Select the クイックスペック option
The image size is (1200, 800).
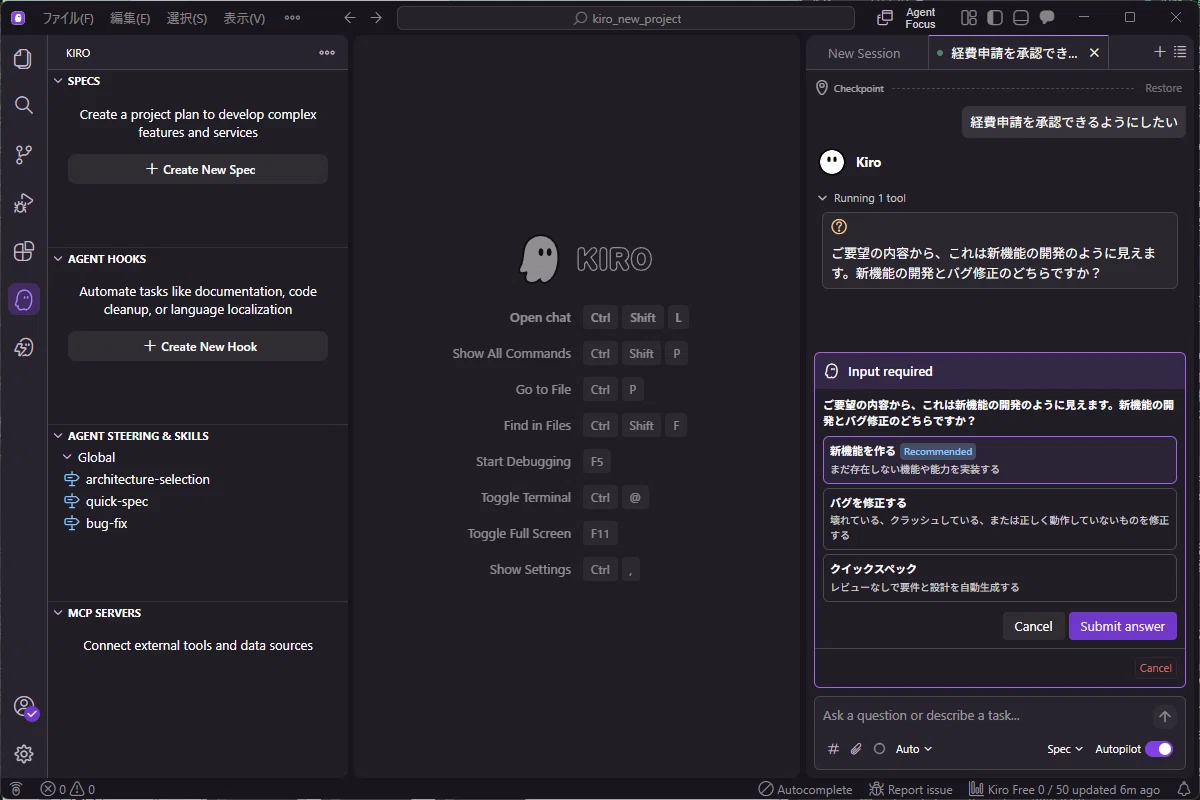click(1000, 577)
